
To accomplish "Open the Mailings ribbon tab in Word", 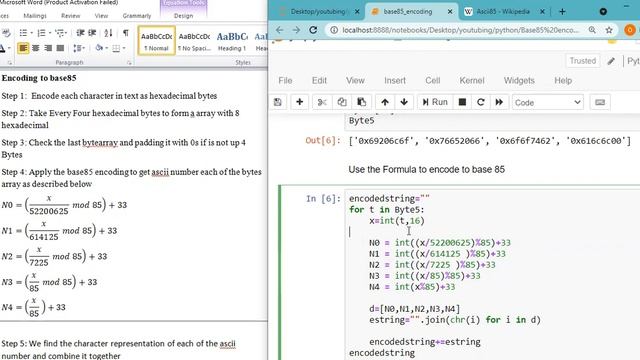I will (35, 16).
